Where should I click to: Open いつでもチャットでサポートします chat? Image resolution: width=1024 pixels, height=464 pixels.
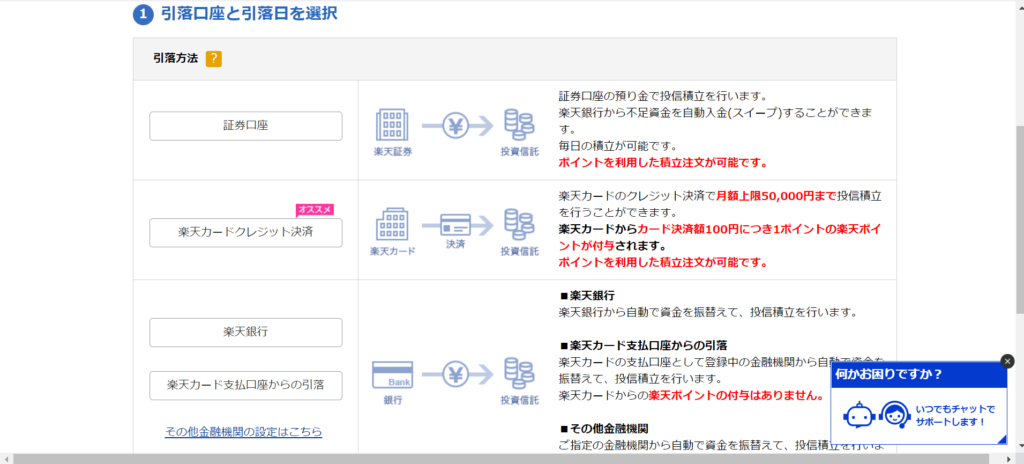(x=955, y=416)
